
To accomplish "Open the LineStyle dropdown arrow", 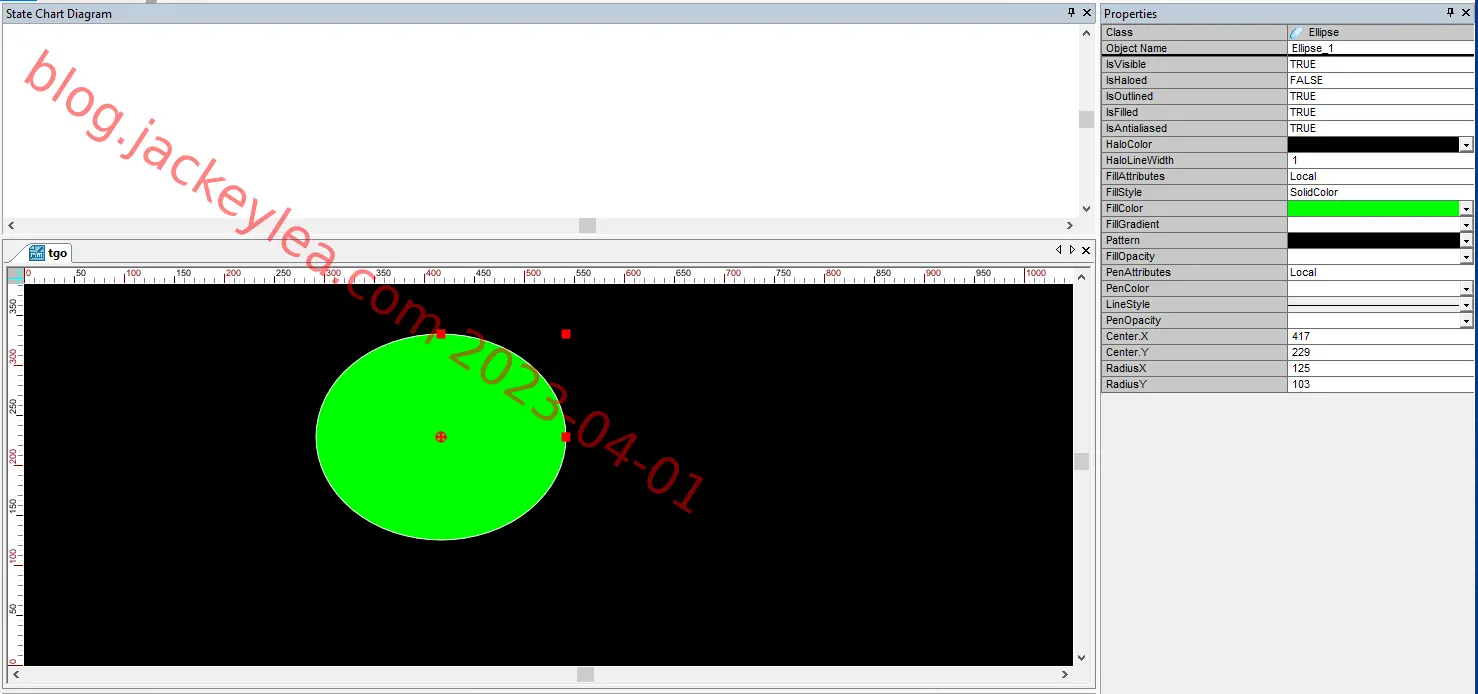I will click(1466, 305).
